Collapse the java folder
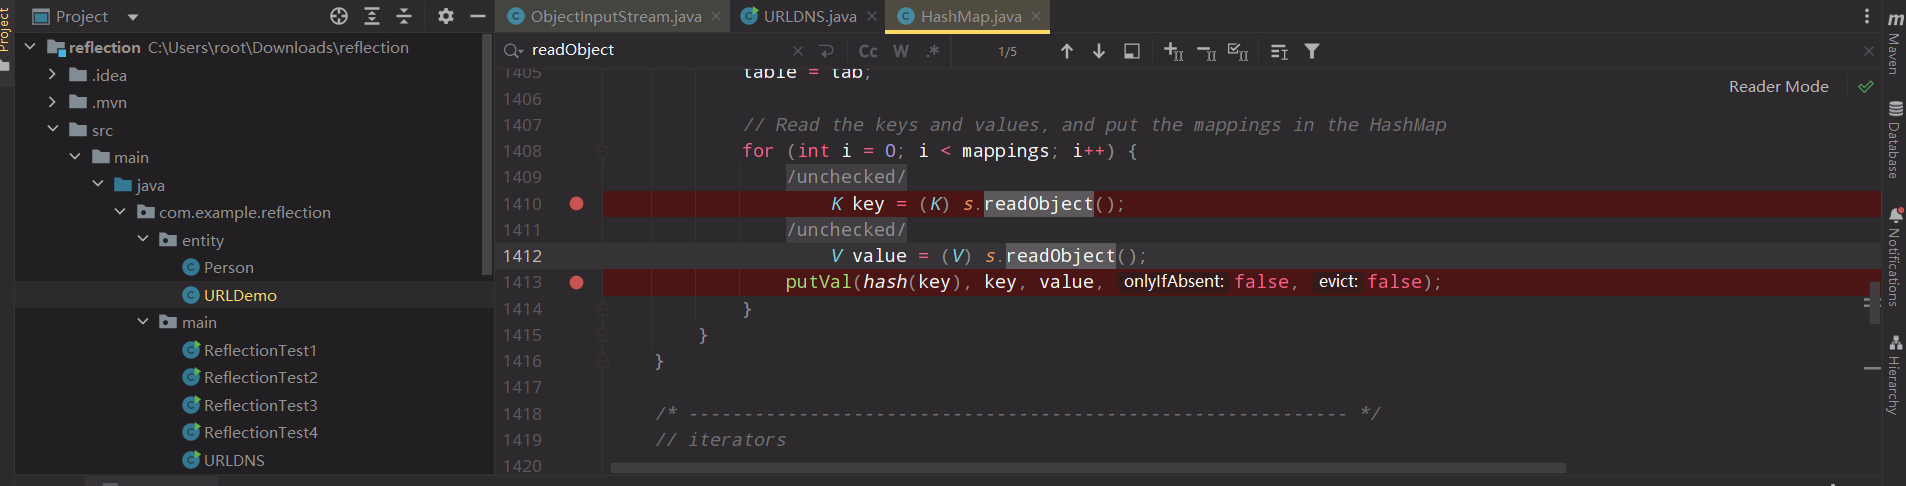The width and height of the screenshot is (1906, 486). (x=98, y=185)
